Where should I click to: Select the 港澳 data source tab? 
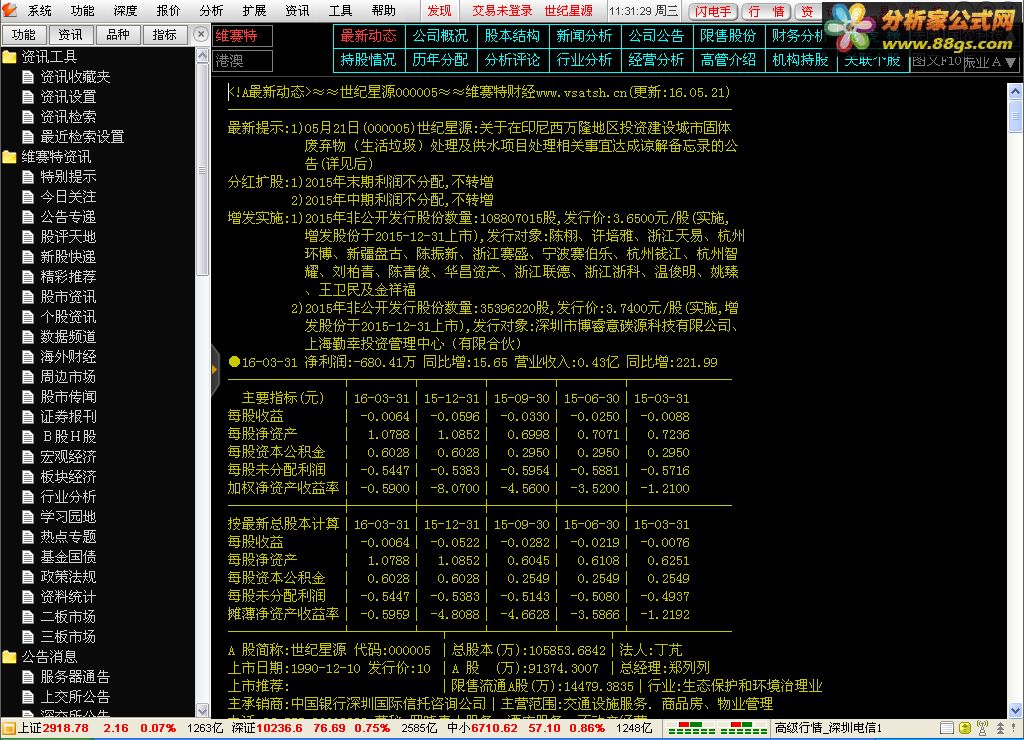point(242,61)
